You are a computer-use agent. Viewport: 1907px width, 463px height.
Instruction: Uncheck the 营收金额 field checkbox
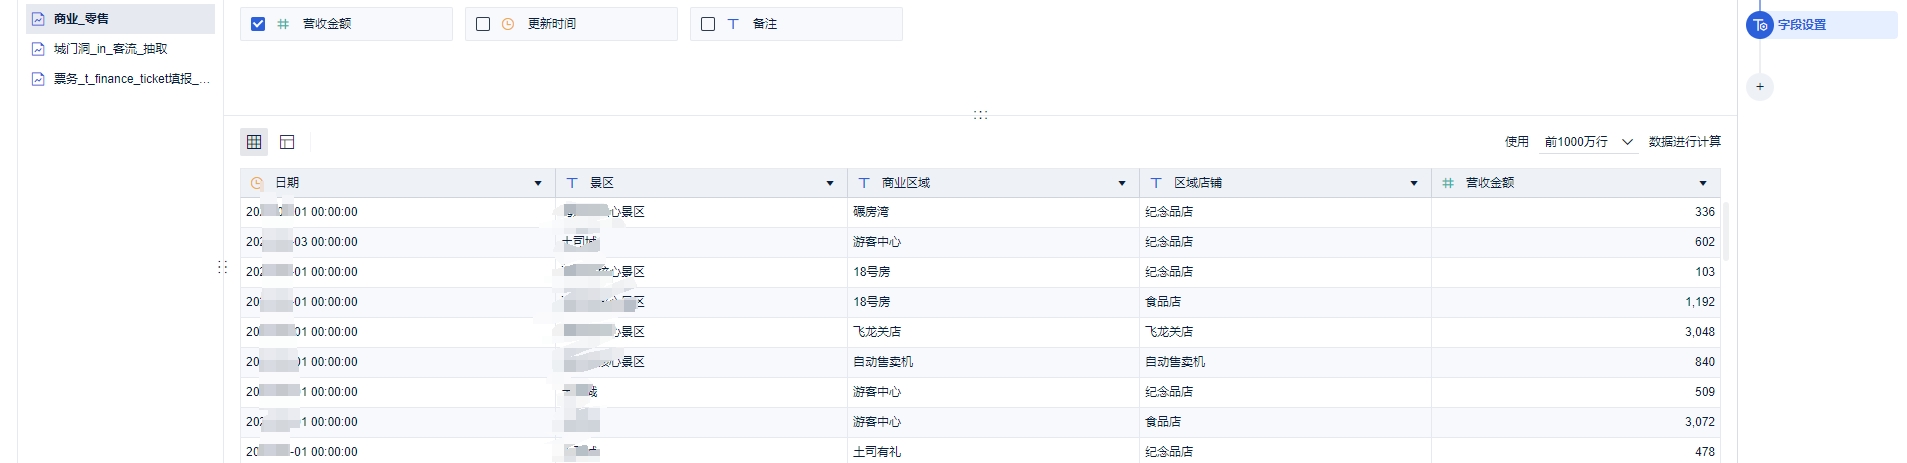[x=258, y=24]
